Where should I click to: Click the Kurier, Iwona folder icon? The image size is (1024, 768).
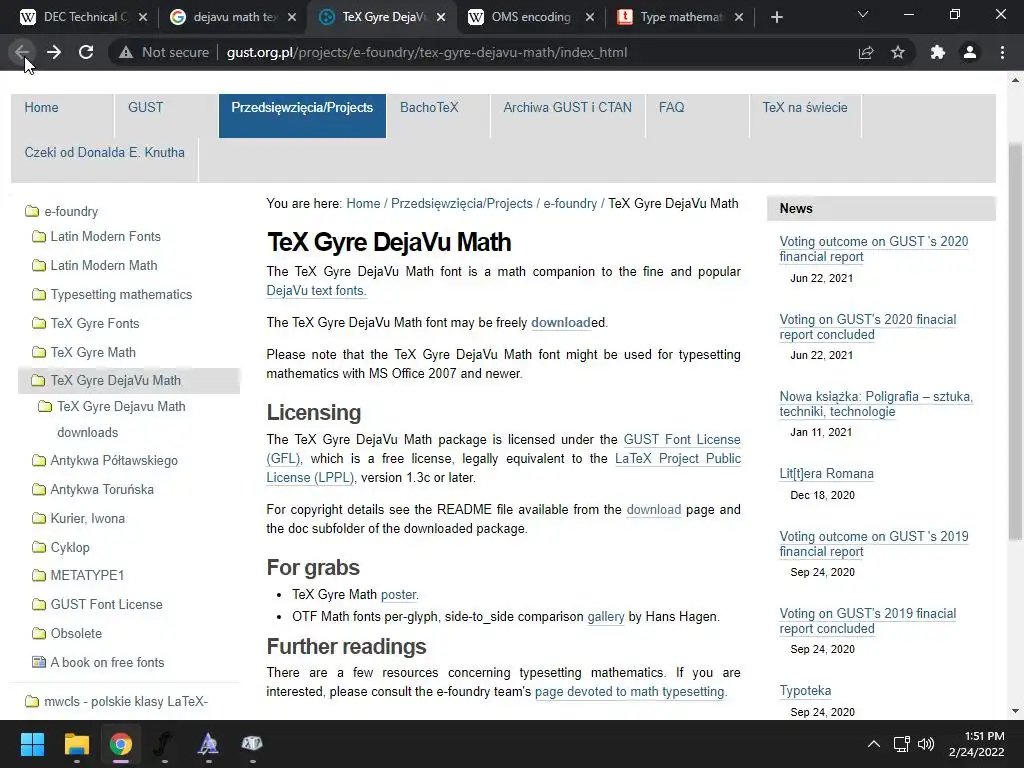(39, 519)
